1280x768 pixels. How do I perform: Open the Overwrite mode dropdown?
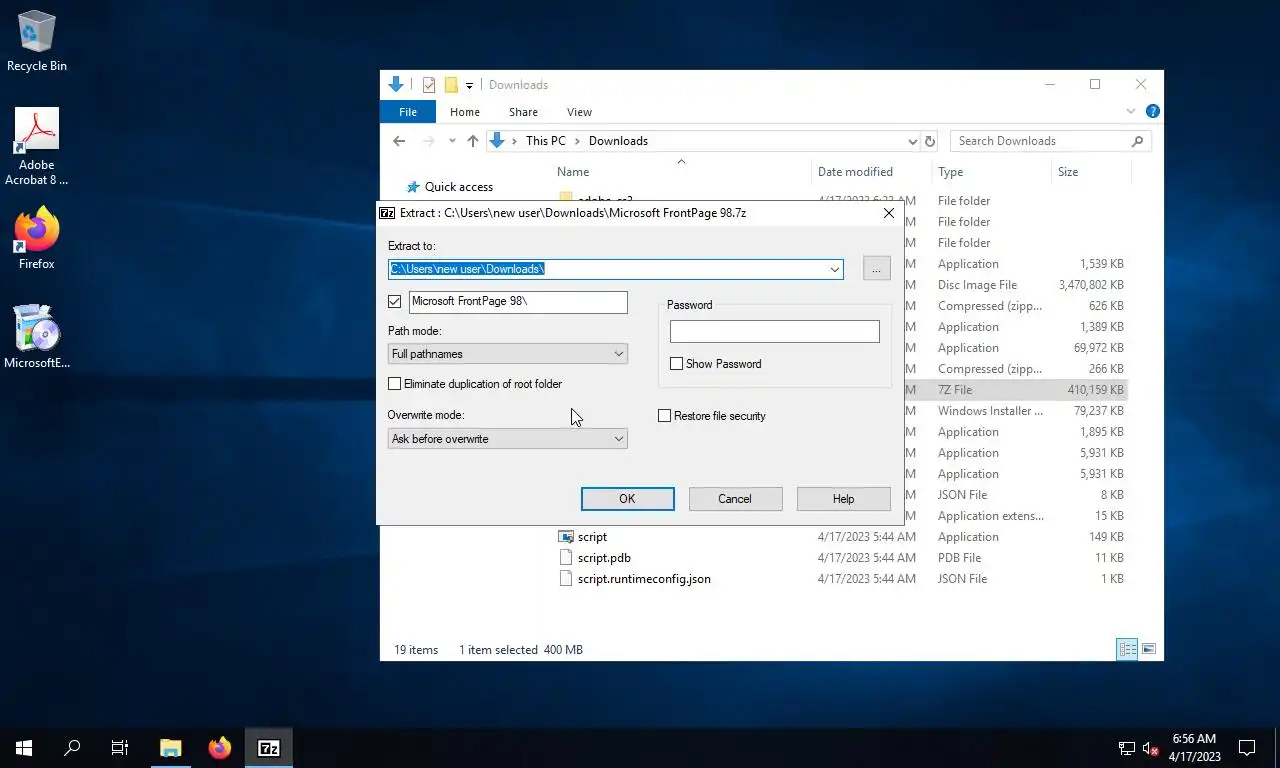click(619, 439)
